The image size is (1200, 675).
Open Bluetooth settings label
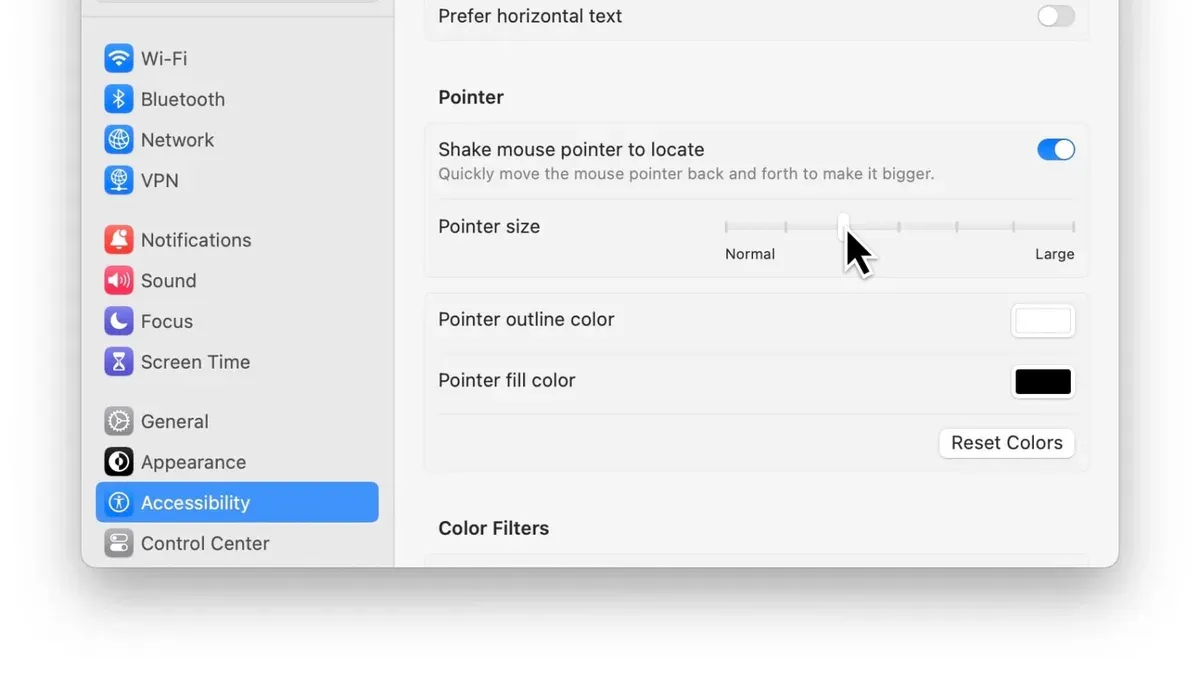(x=183, y=99)
